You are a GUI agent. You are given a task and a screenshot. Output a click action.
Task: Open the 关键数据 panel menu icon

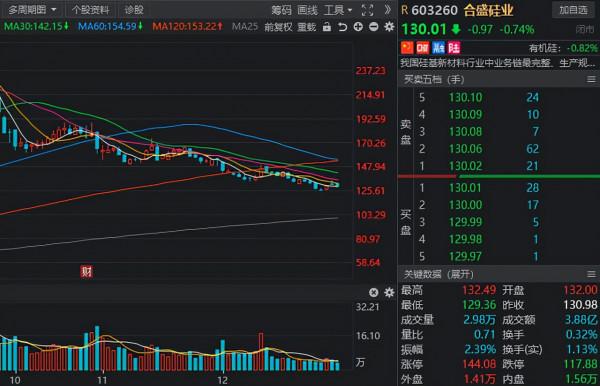591,274
